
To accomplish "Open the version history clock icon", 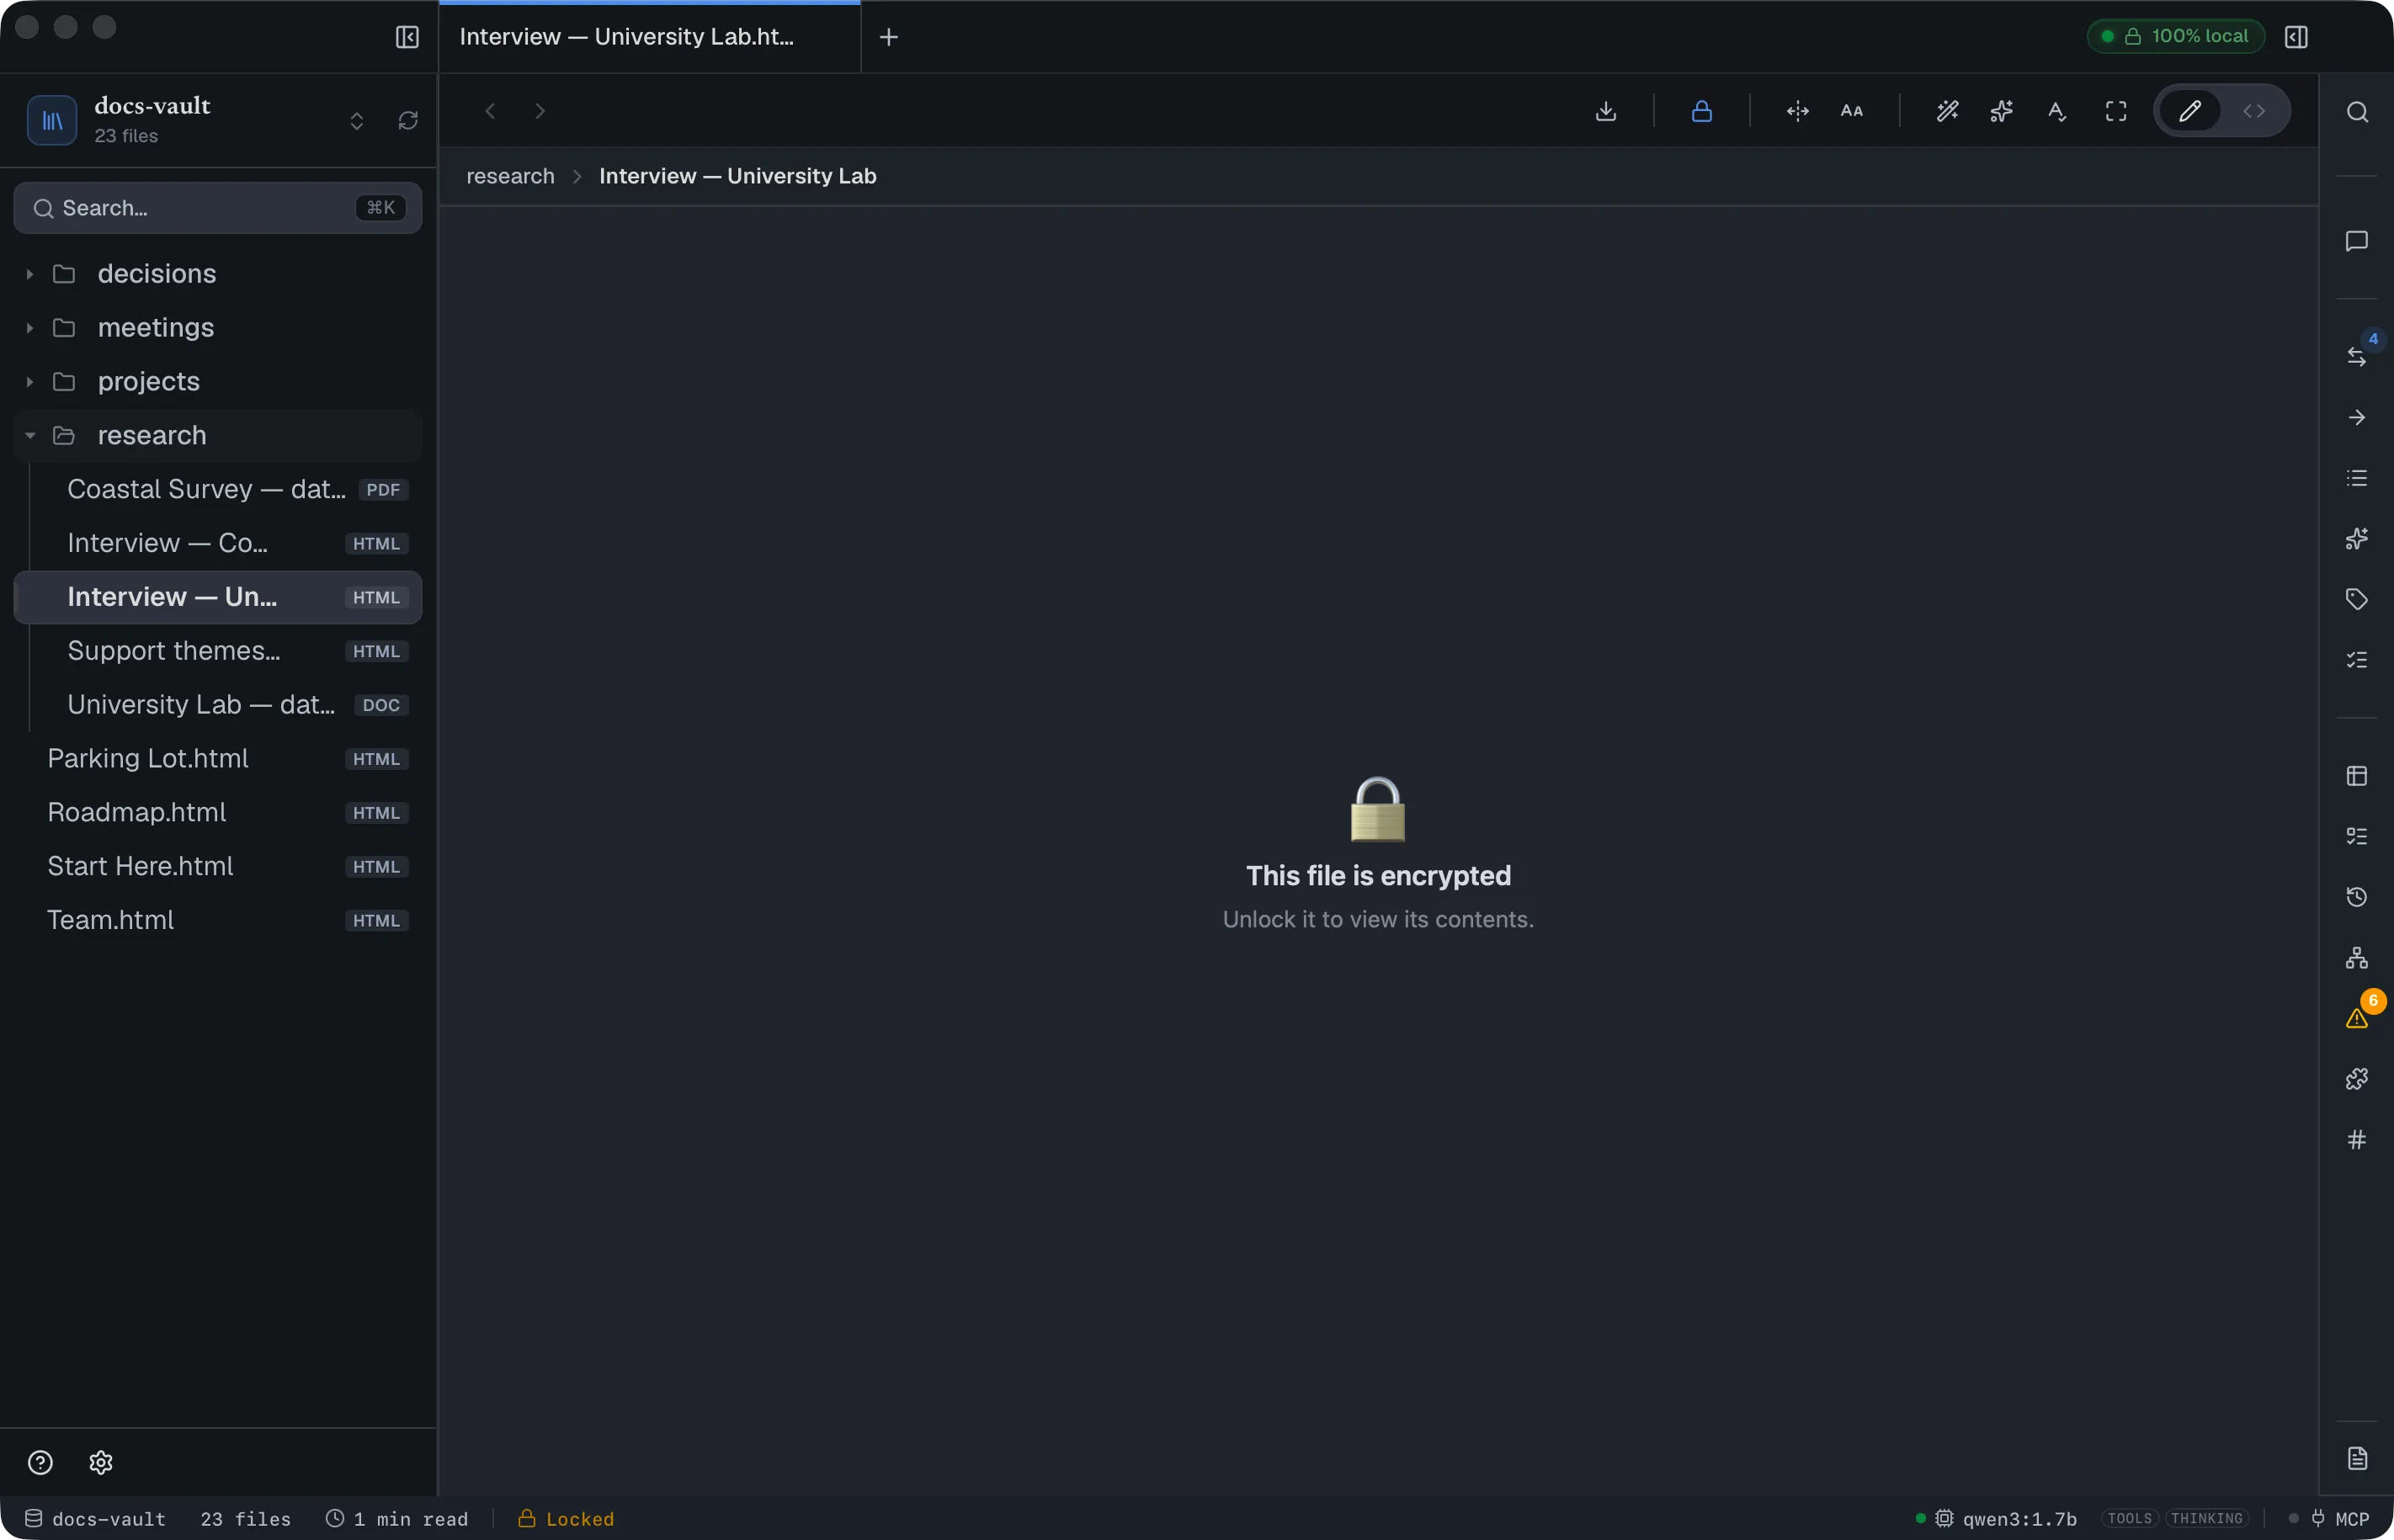I will (x=2357, y=896).
